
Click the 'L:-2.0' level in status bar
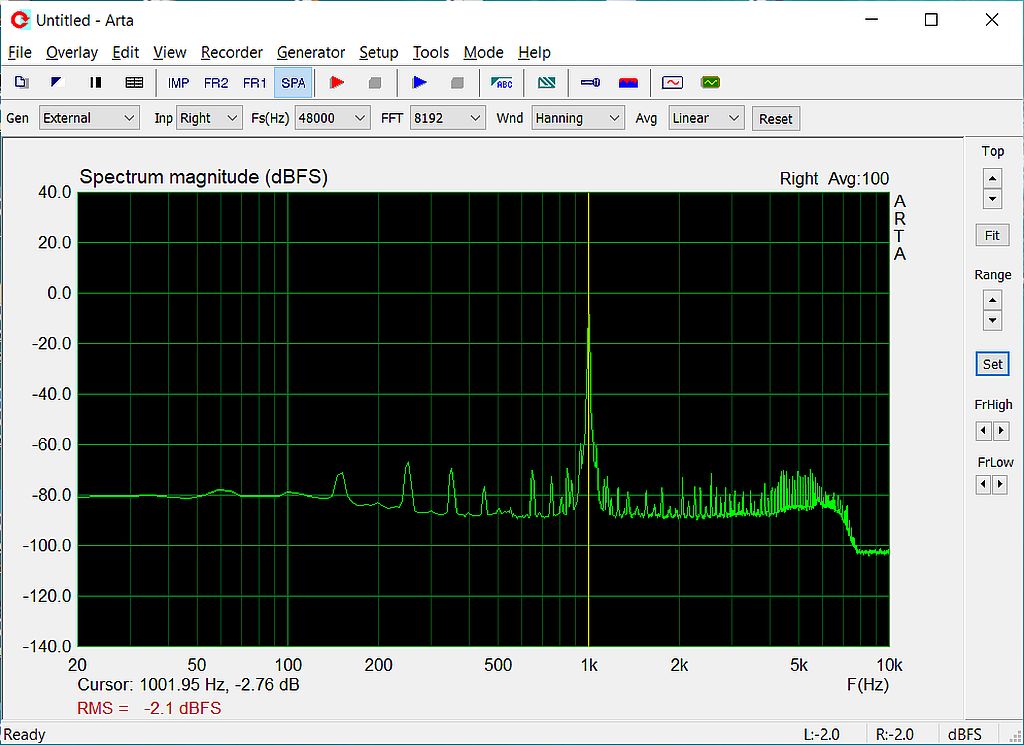pyautogui.click(x=822, y=735)
